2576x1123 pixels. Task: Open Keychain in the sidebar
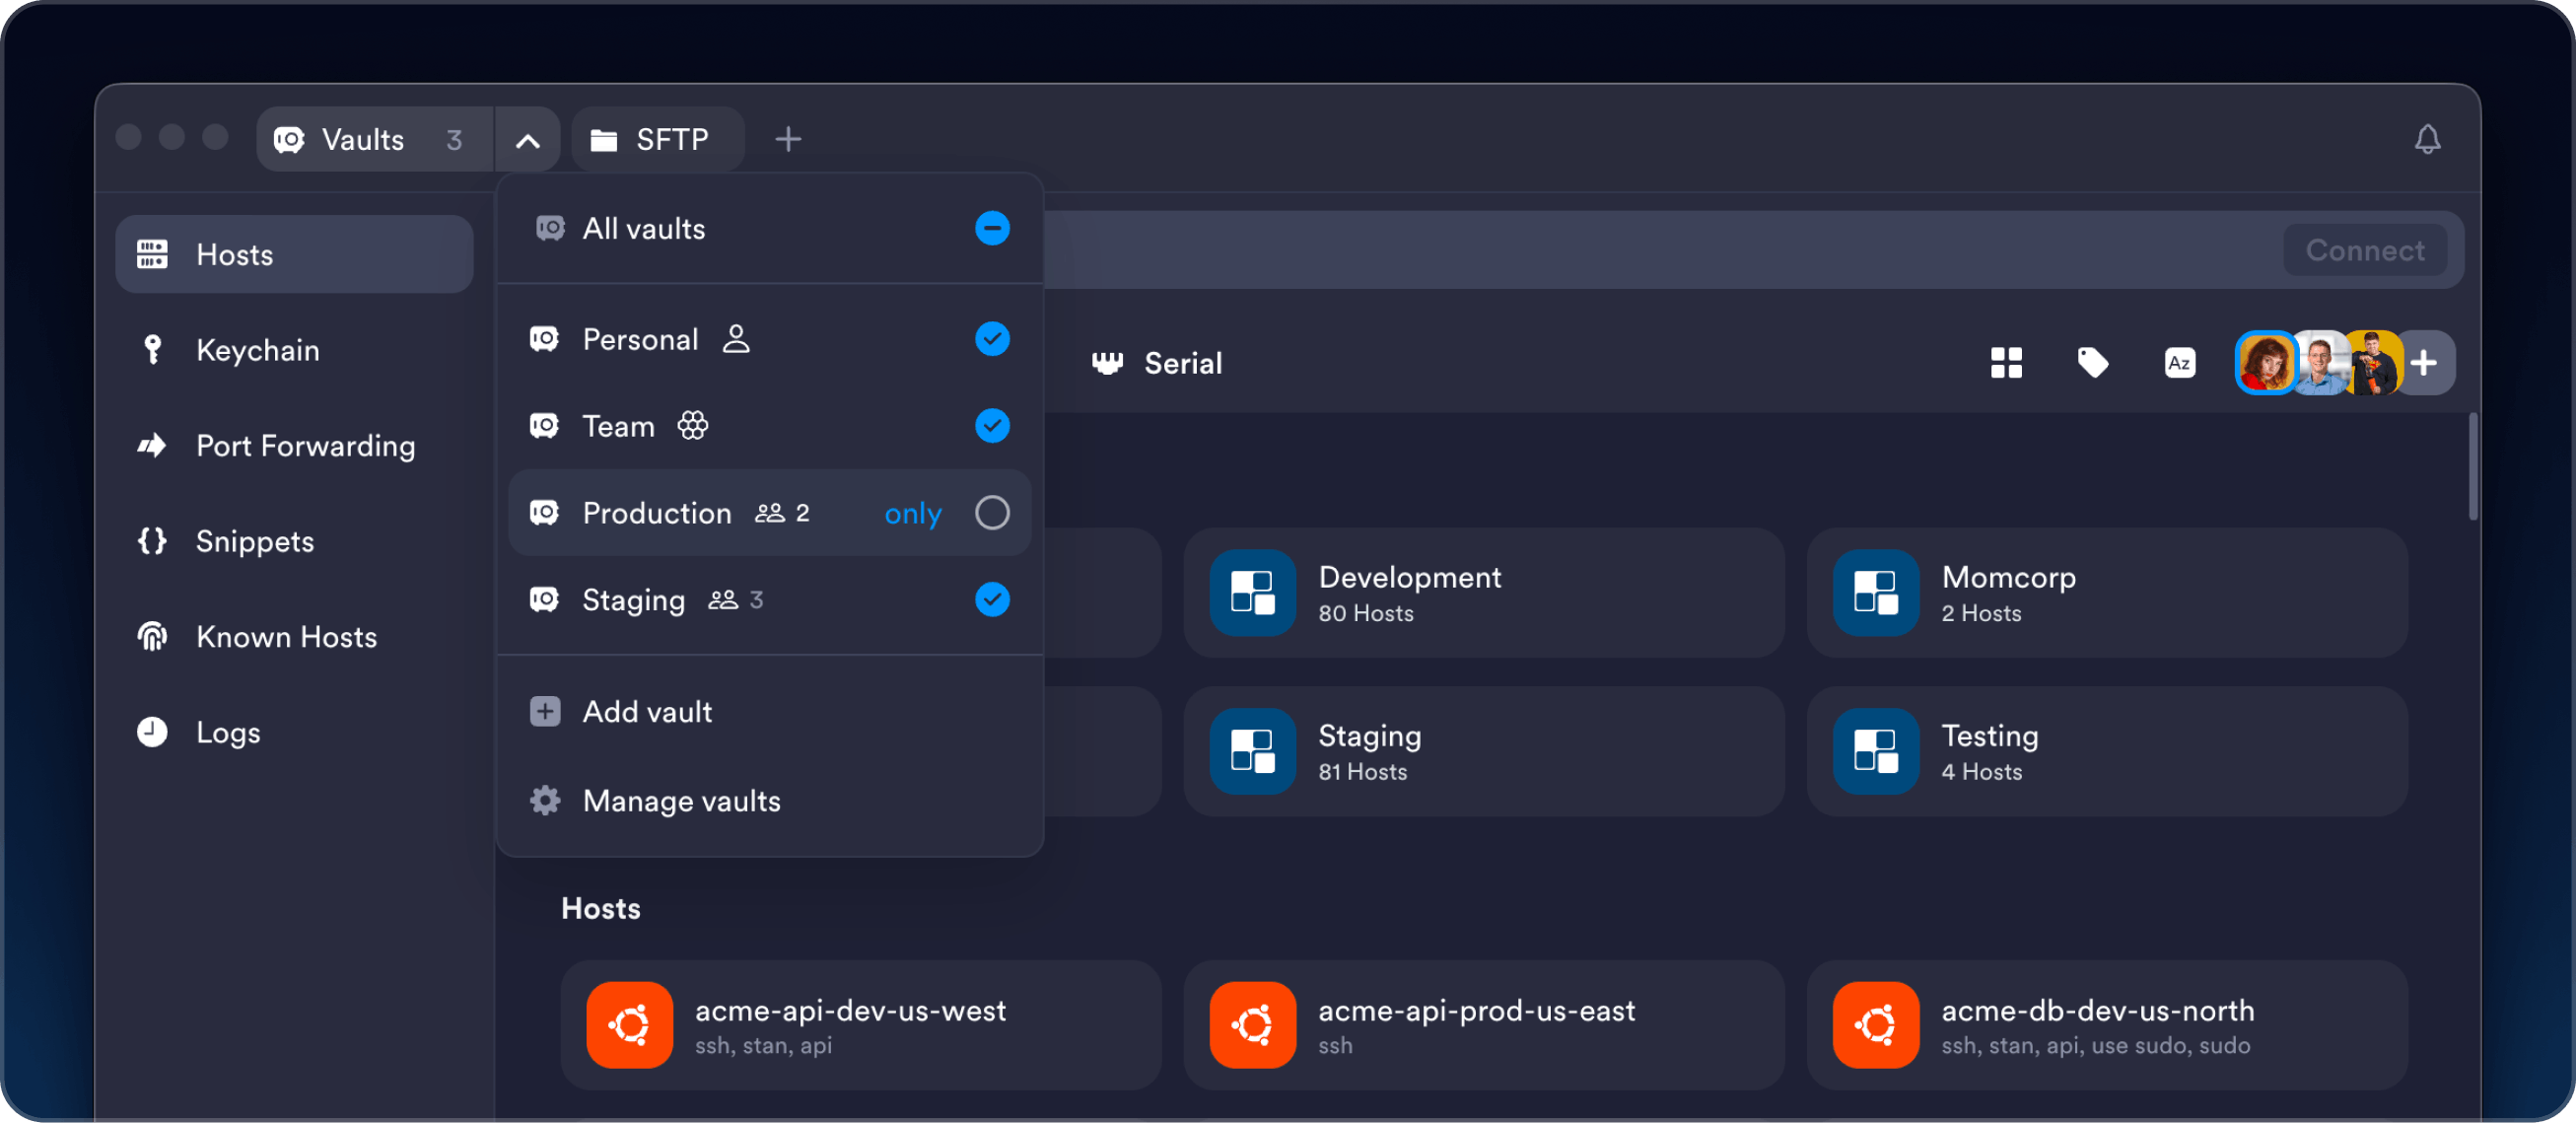(294, 350)
